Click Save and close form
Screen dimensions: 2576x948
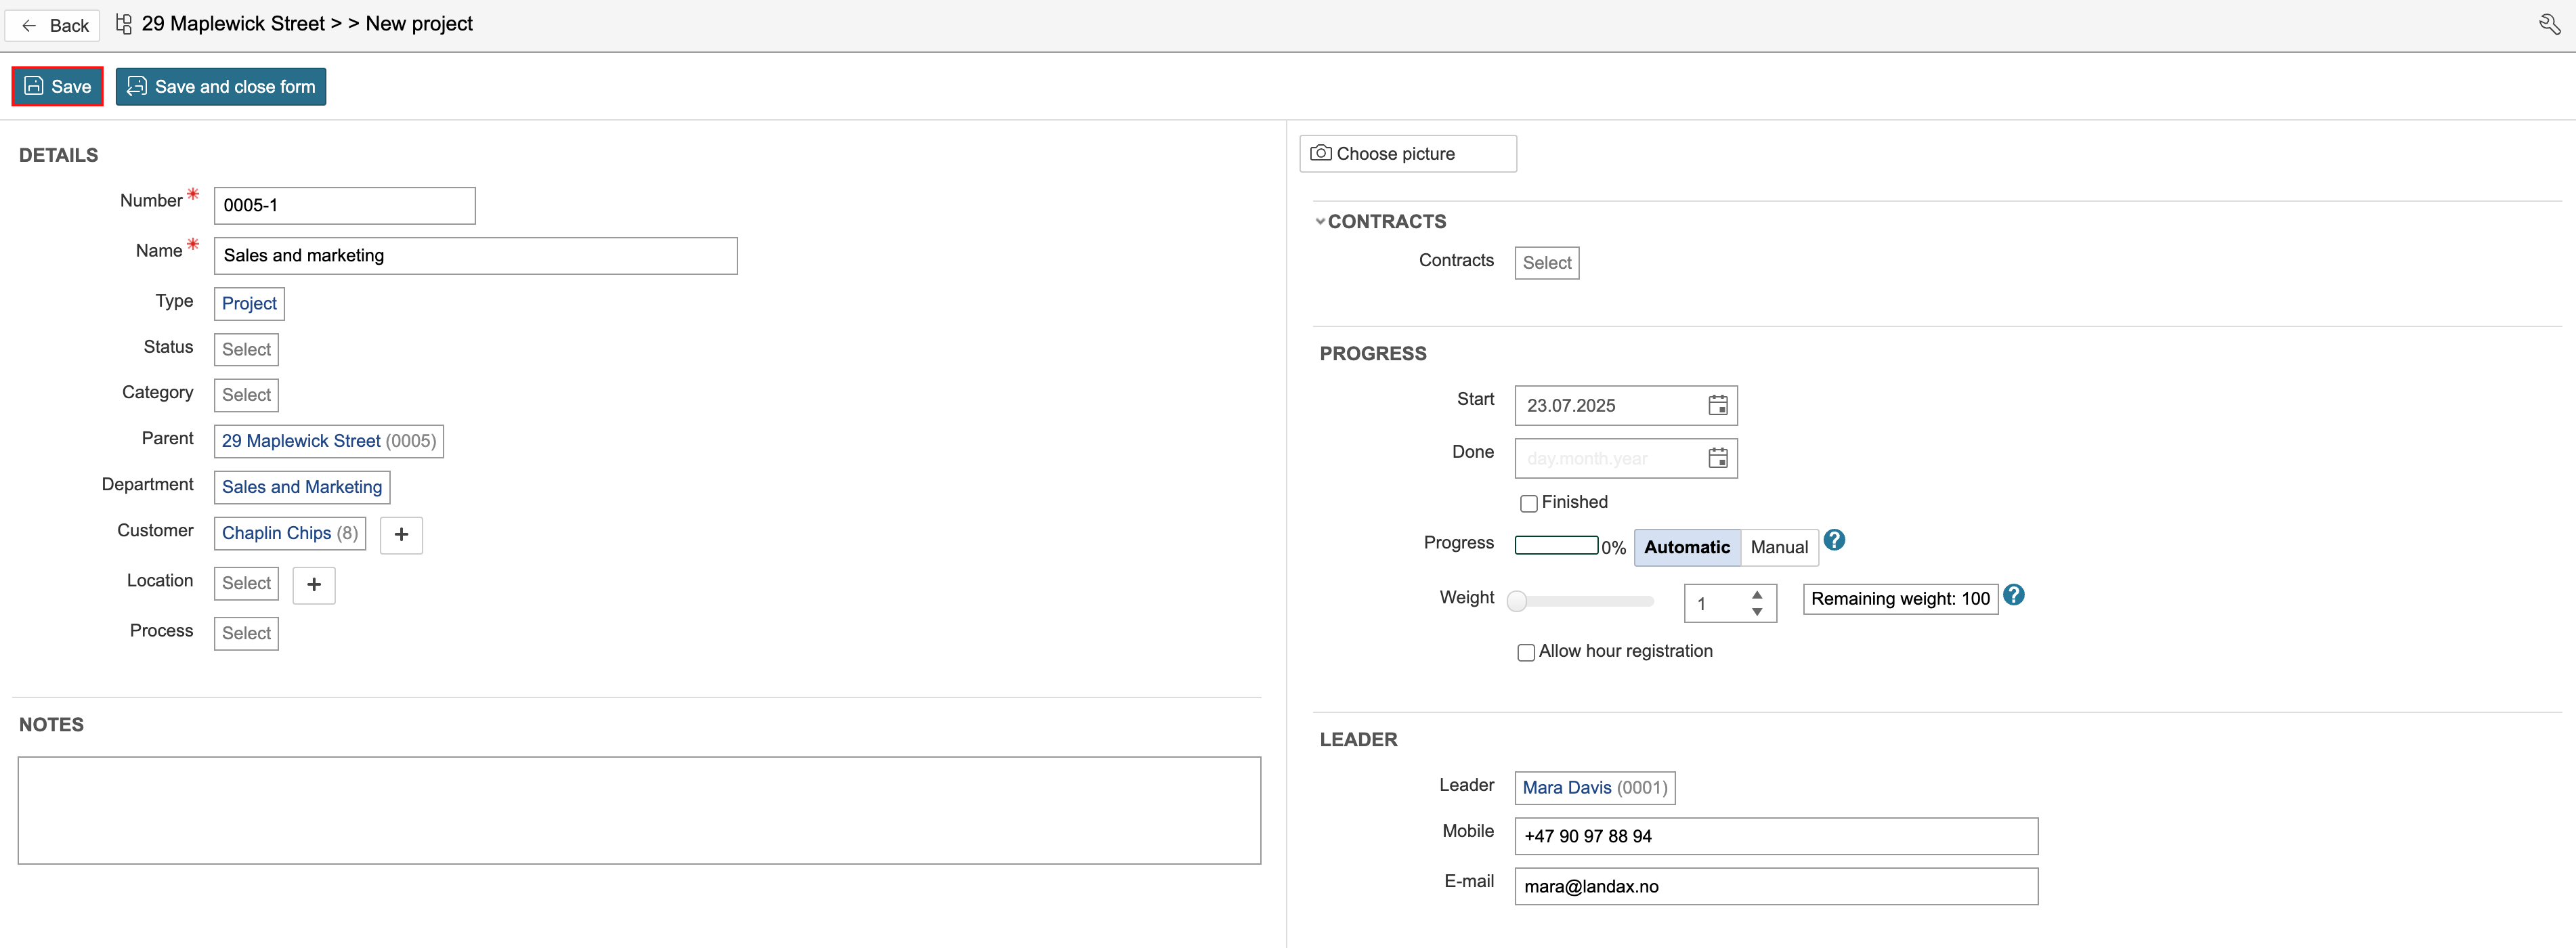tap(221, 87)
